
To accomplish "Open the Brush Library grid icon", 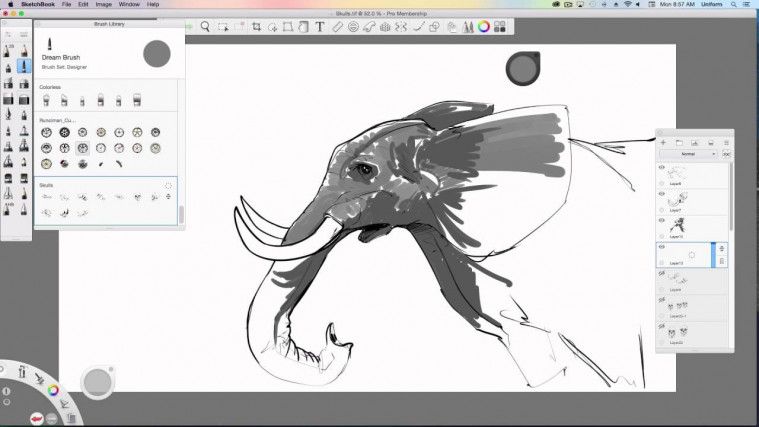I will (500, 27).
